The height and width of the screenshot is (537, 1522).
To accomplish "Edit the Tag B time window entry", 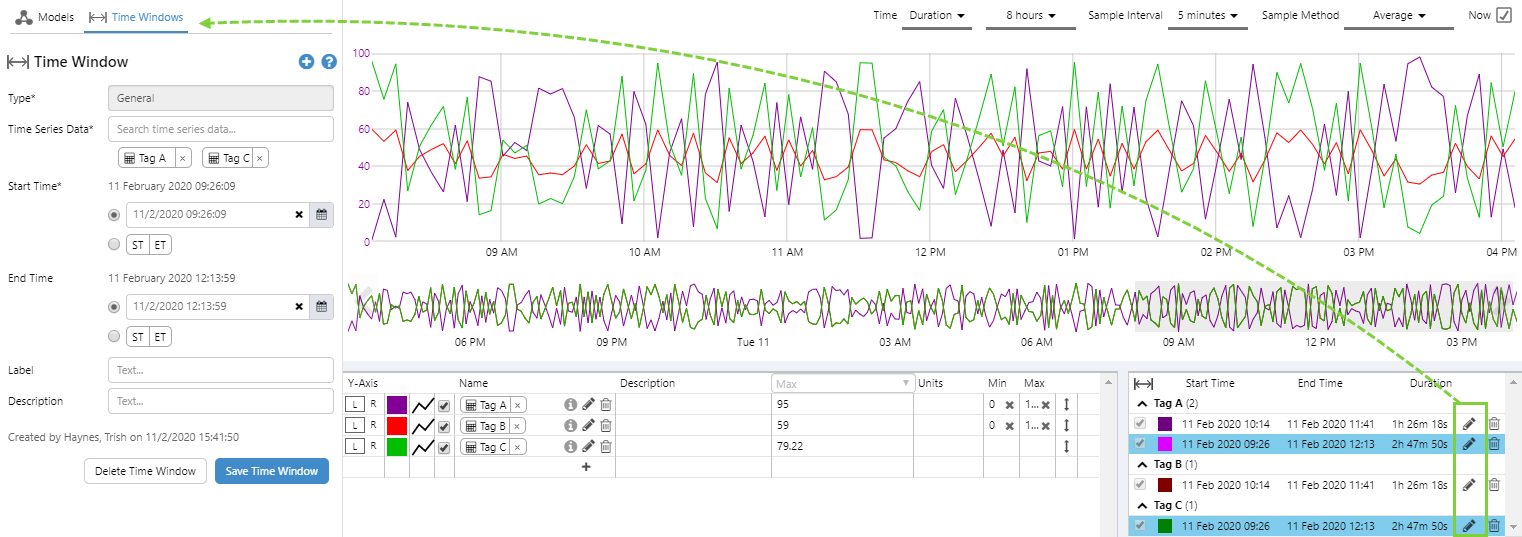I will click(x=1468, y=485).
